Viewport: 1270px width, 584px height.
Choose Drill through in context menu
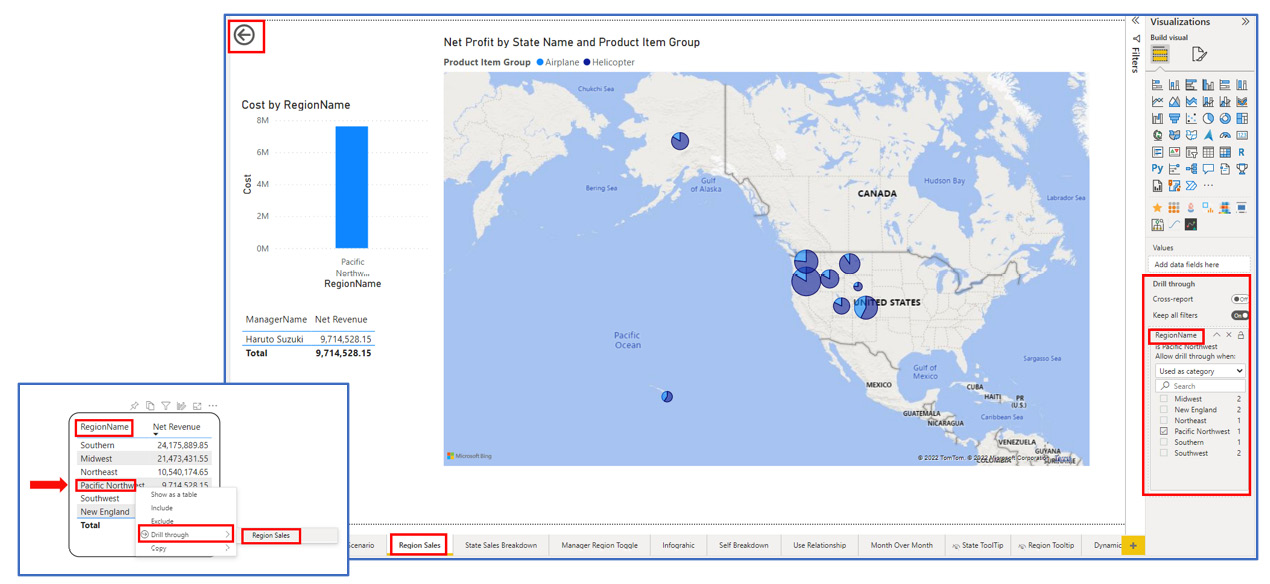click(185, 535)
